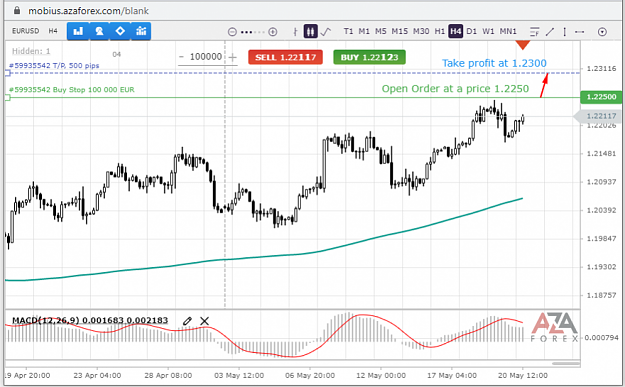Remove the MACD indicator with X icon

click(x=204, y=321)
